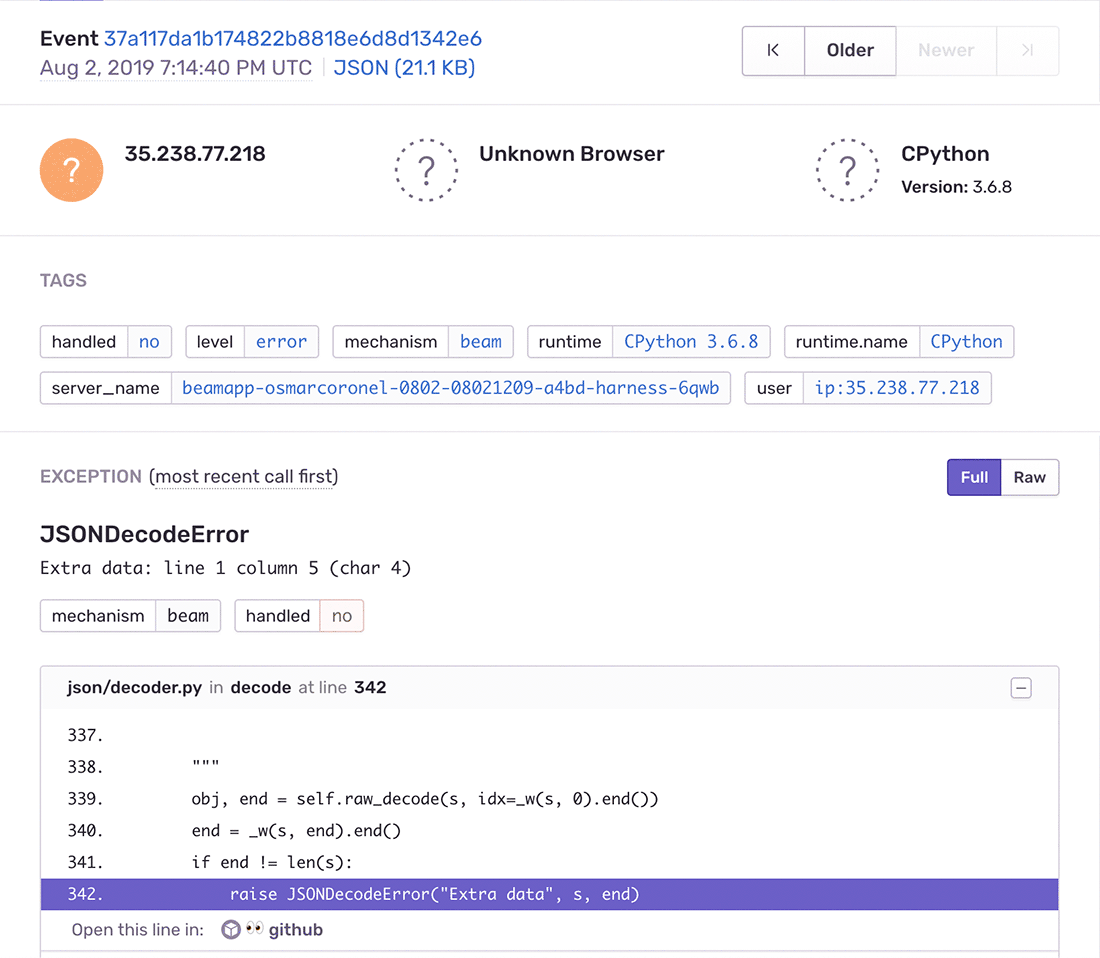The width and height of the screenshot is (1100, 958).
Task: Open the JSON (21.1 KB) link
Action: (404, 68)
